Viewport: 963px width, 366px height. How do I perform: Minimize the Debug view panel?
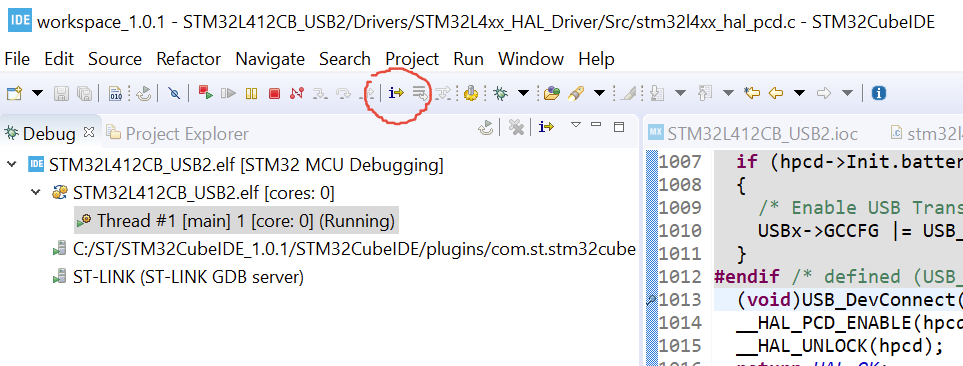tap(596, 125)
